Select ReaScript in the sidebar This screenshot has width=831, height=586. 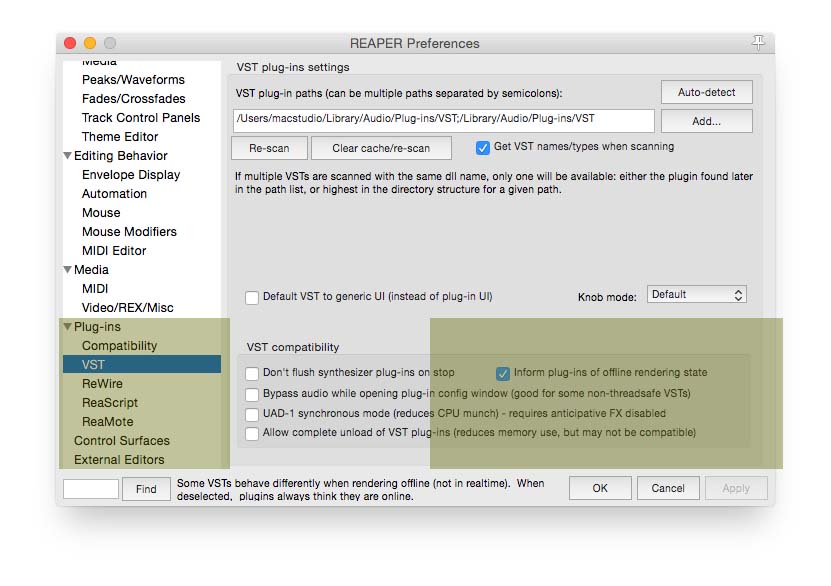pyautogui.click(x=110, y=403)
